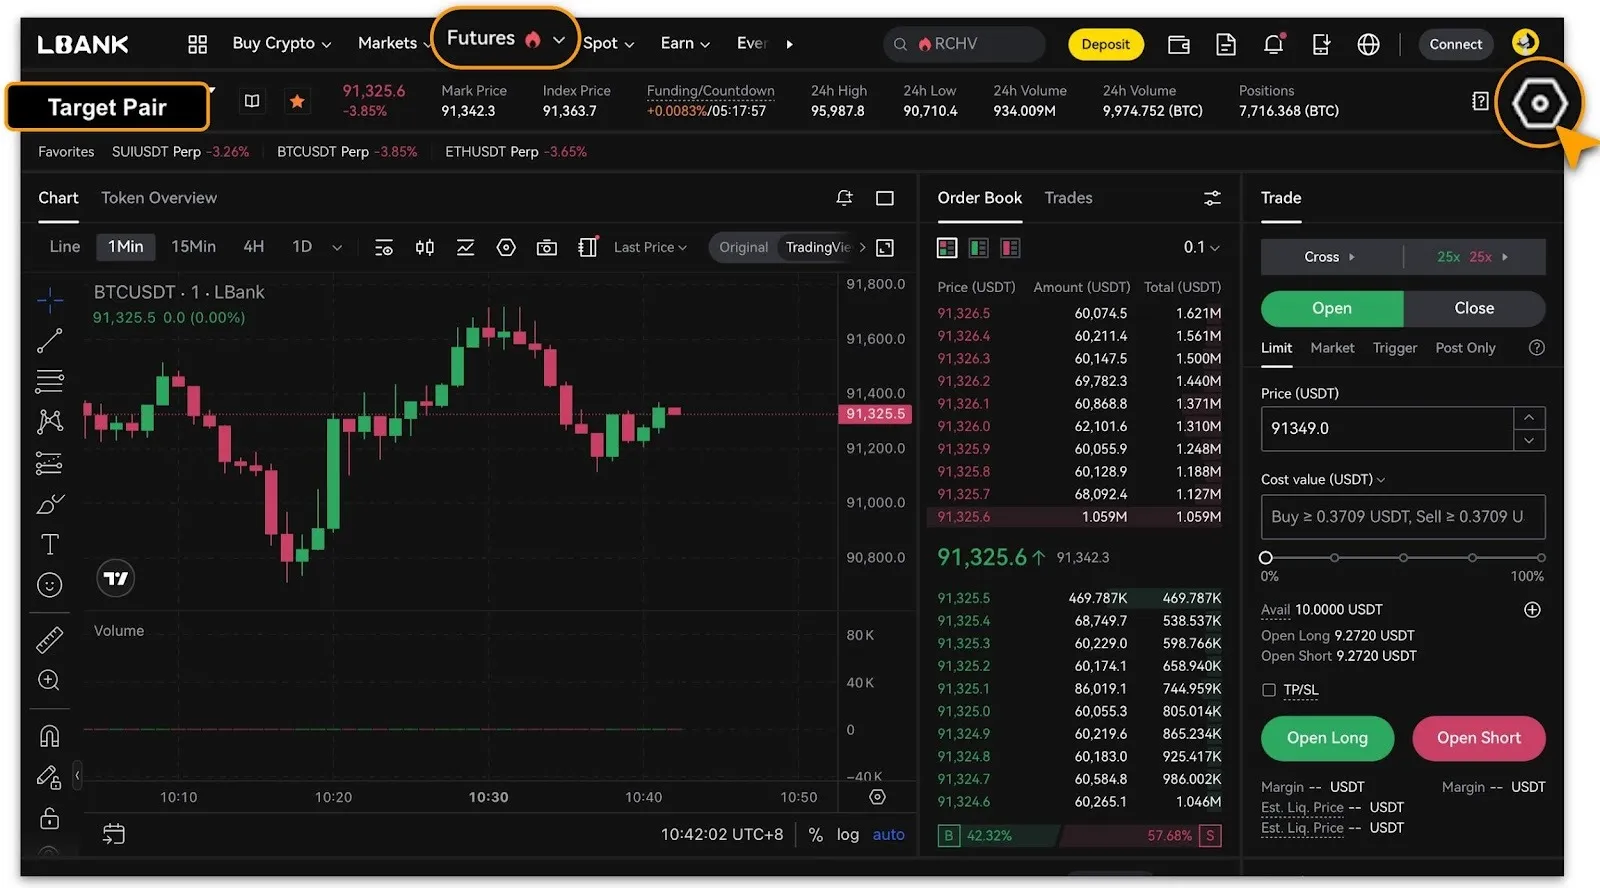Screen dimensions: 1600x888
Task: Click the 100% point on the amount slider
Action: coord(1540,557)
